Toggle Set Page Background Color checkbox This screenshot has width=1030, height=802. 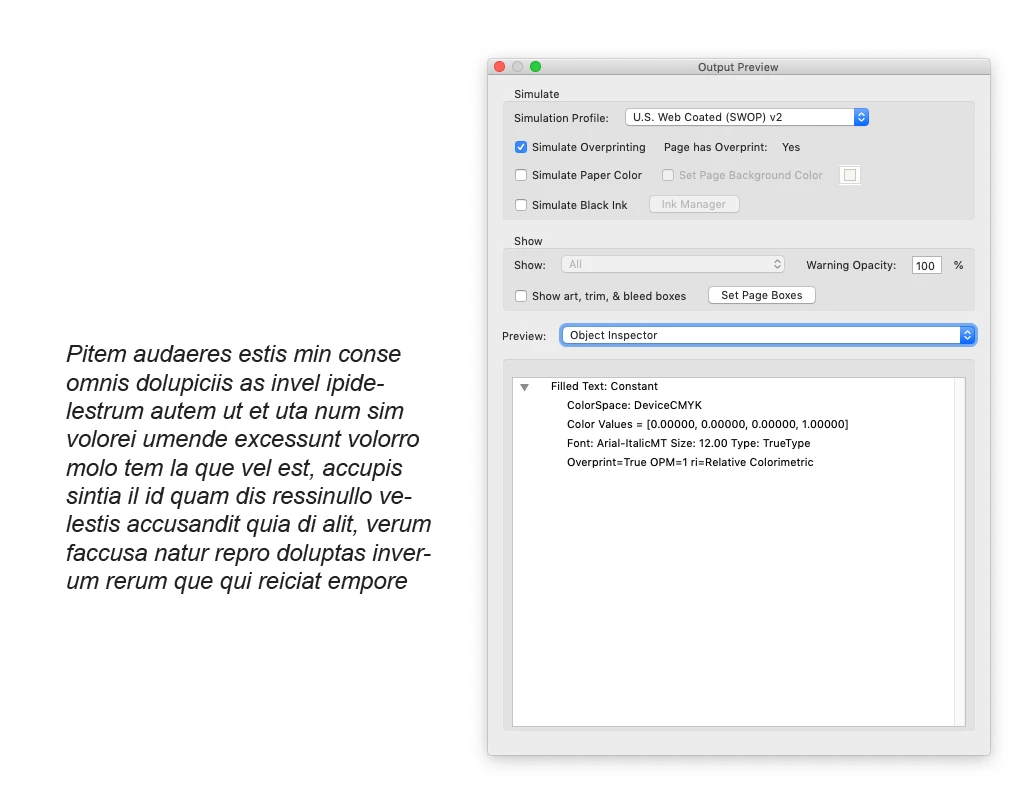(x=668, y=175)
